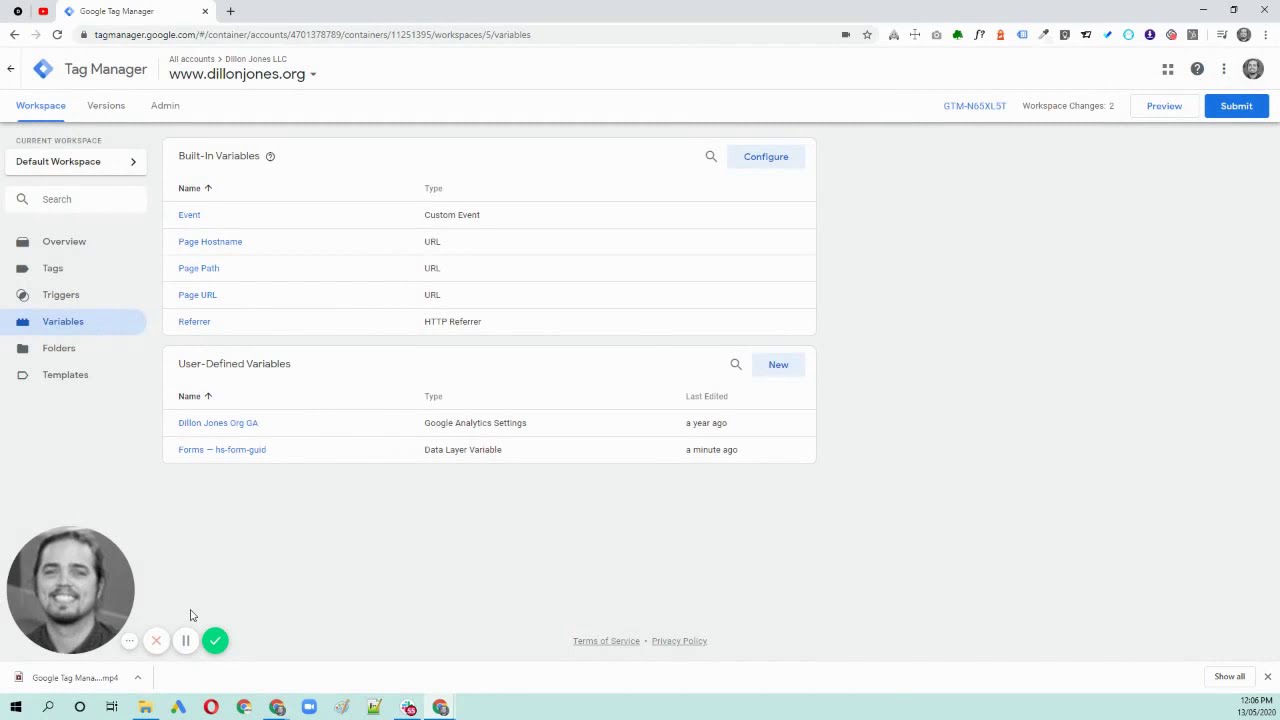Screen dimensions: 1280x720
Task: Open the Page Hostname variable
Action: point(210,242)
